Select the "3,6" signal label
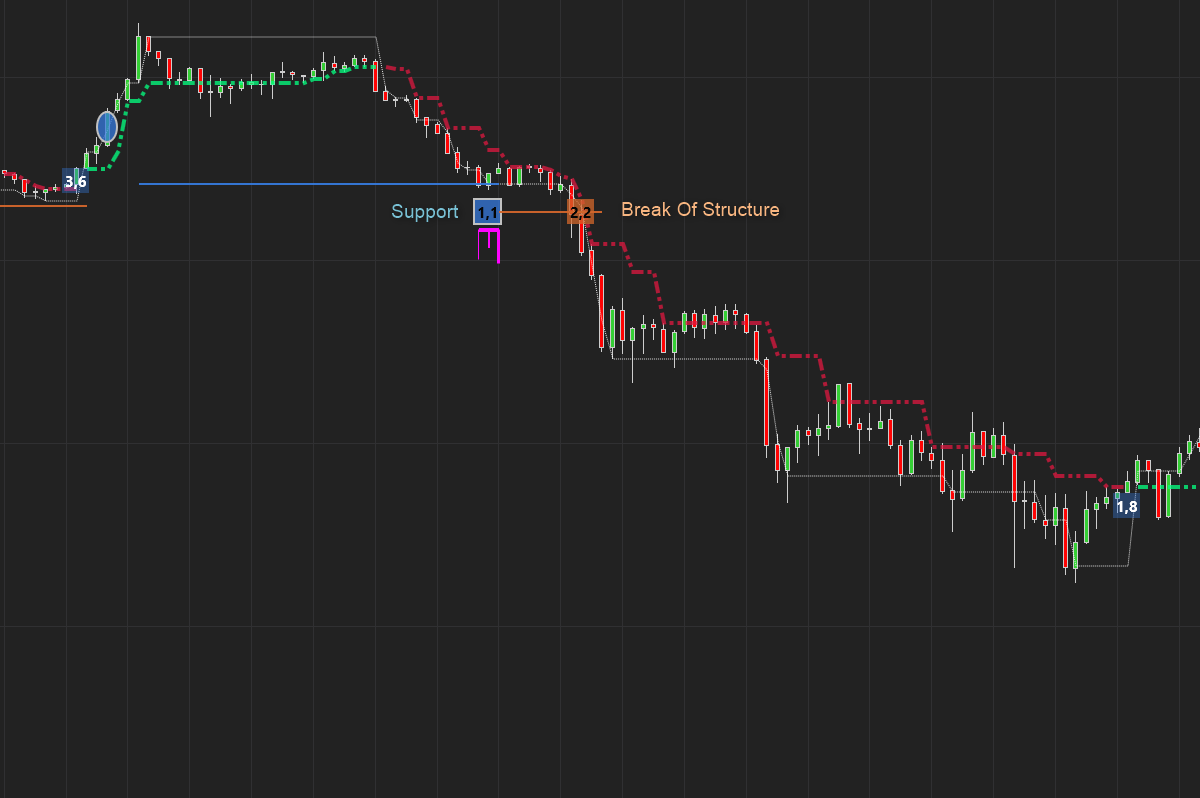 click(75, 181)
